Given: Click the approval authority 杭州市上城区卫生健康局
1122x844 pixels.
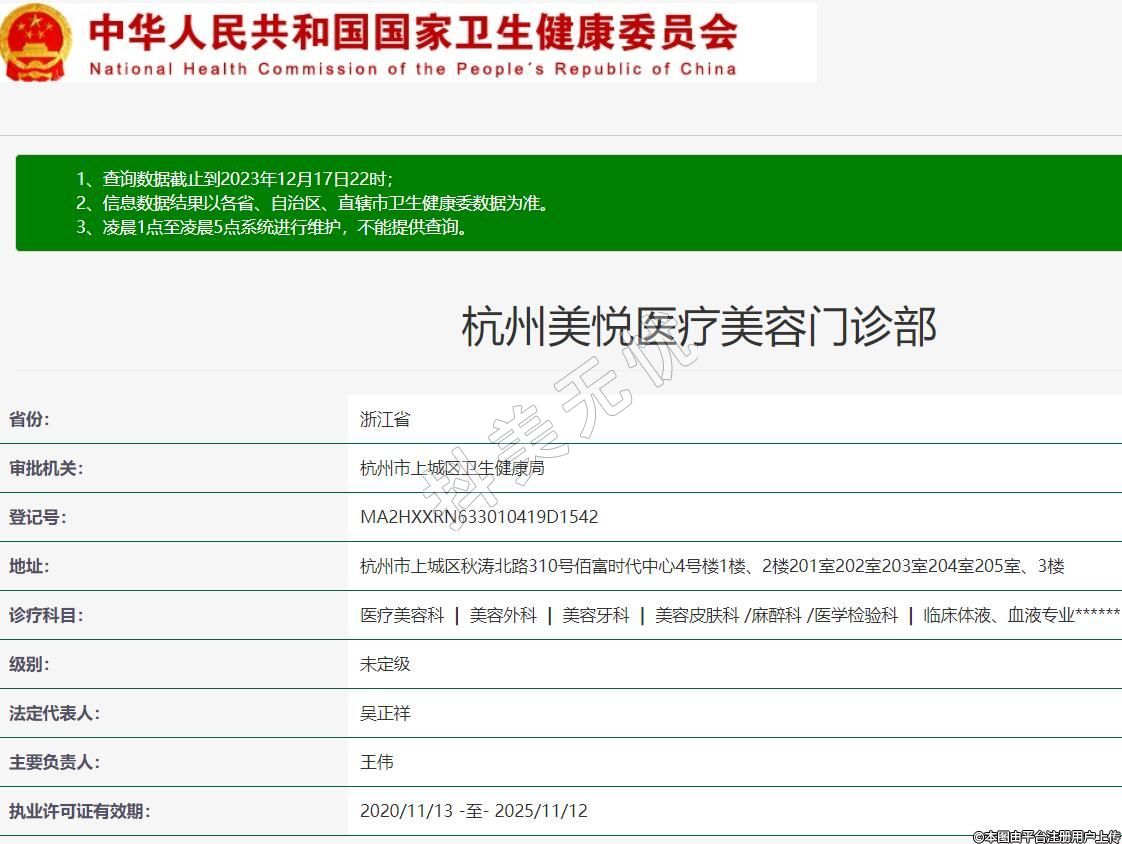Looking at the screenshot, I should pos(452,468).
